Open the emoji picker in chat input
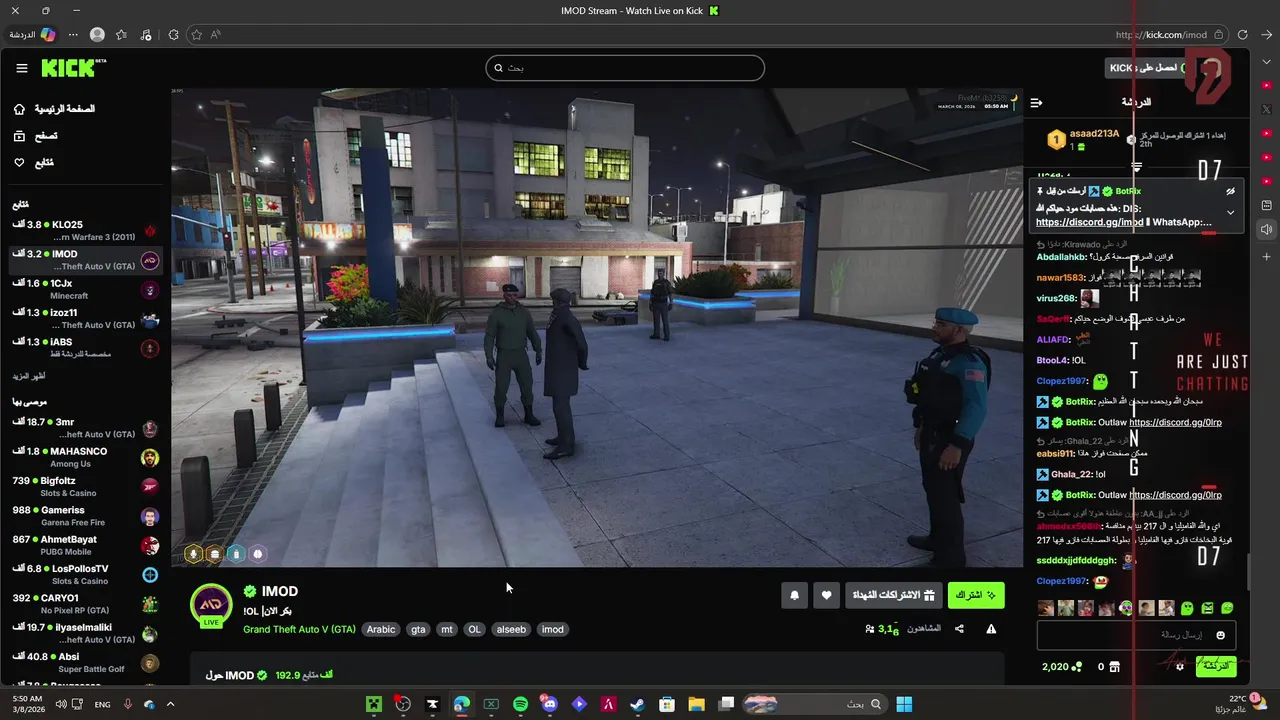 tap(1220, 635)
